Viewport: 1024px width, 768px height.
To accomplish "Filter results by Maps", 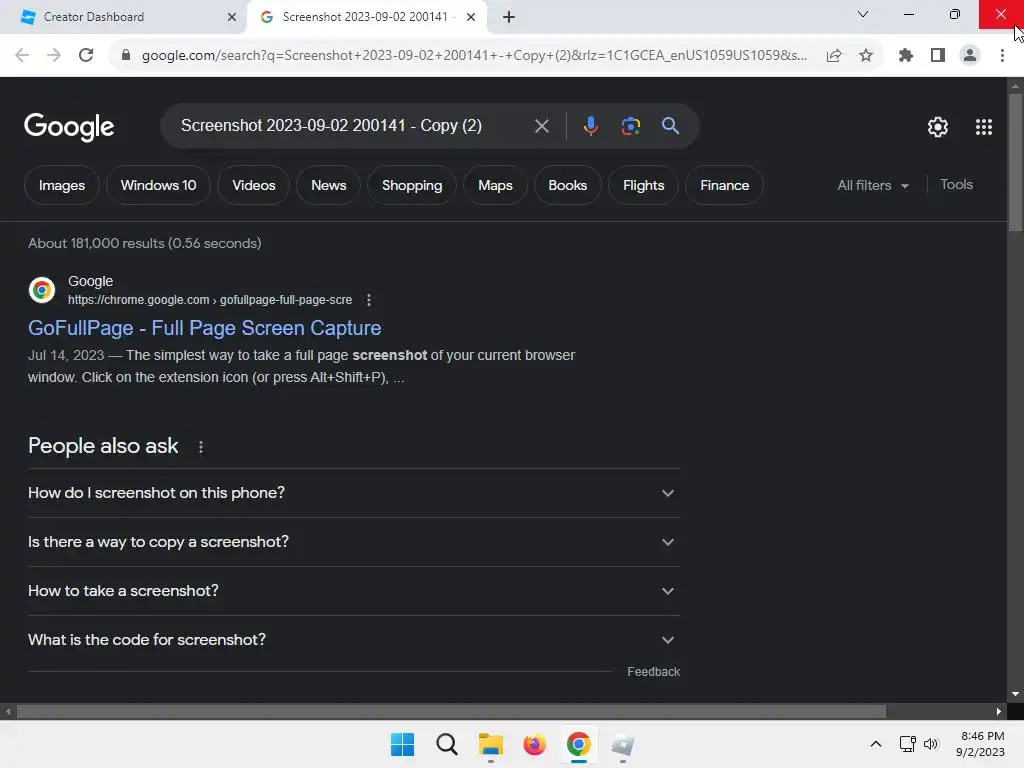I will point(495,185).
